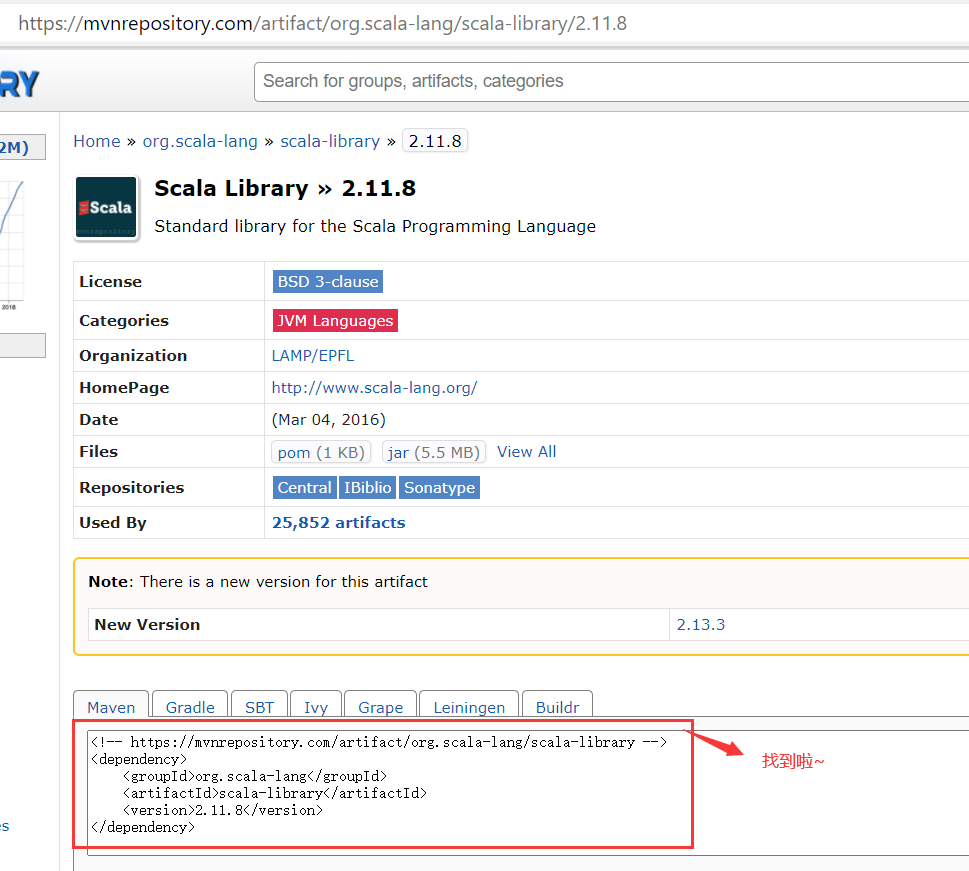Open LAMP/EPFL organization link
The height and width of the screenshot is (871, 969).
pyautogui.click(x=313, y=355)
